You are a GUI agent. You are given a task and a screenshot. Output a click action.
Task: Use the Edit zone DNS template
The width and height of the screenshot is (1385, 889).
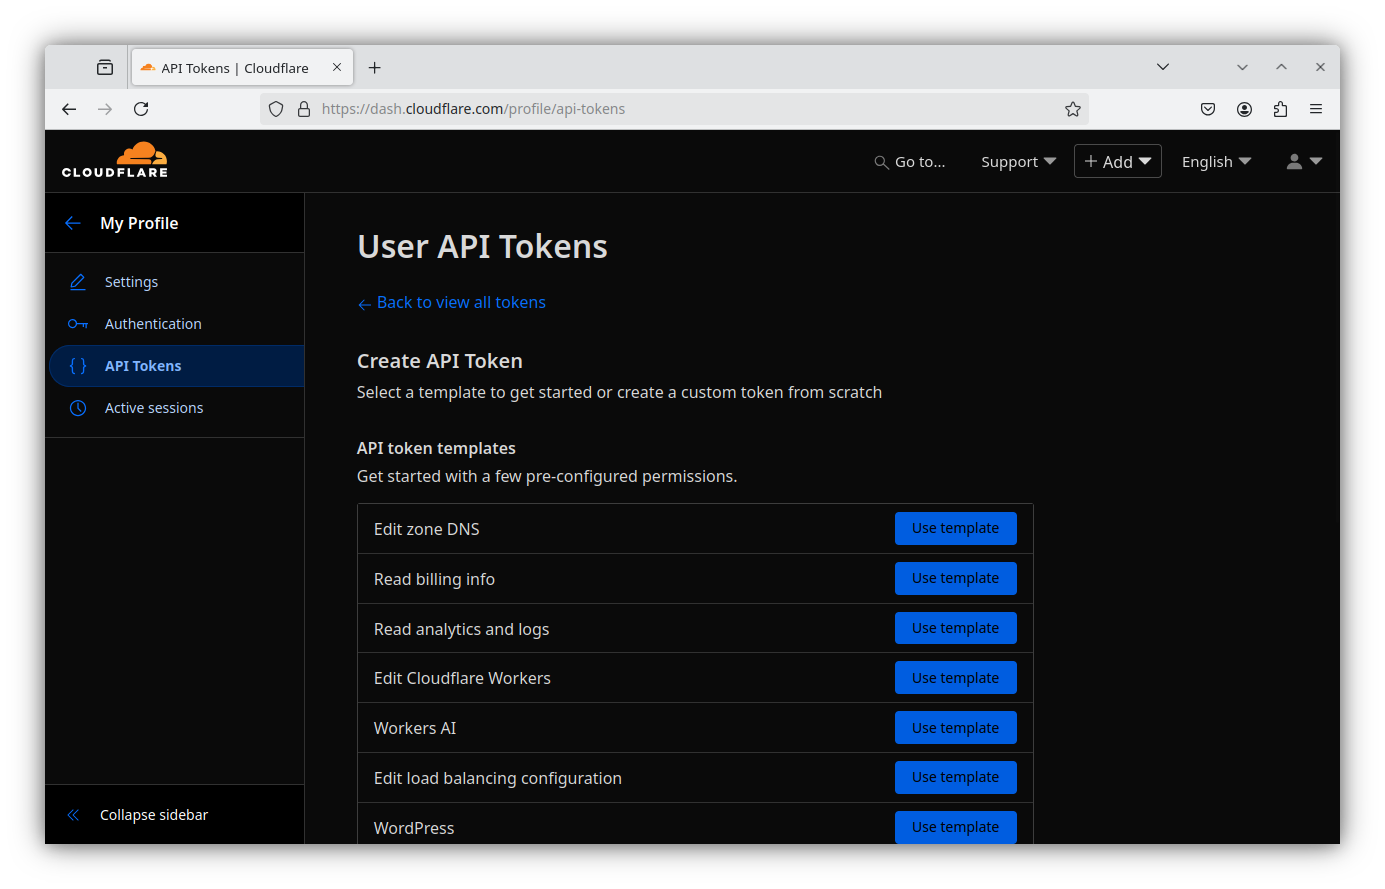tap(955, 528)
